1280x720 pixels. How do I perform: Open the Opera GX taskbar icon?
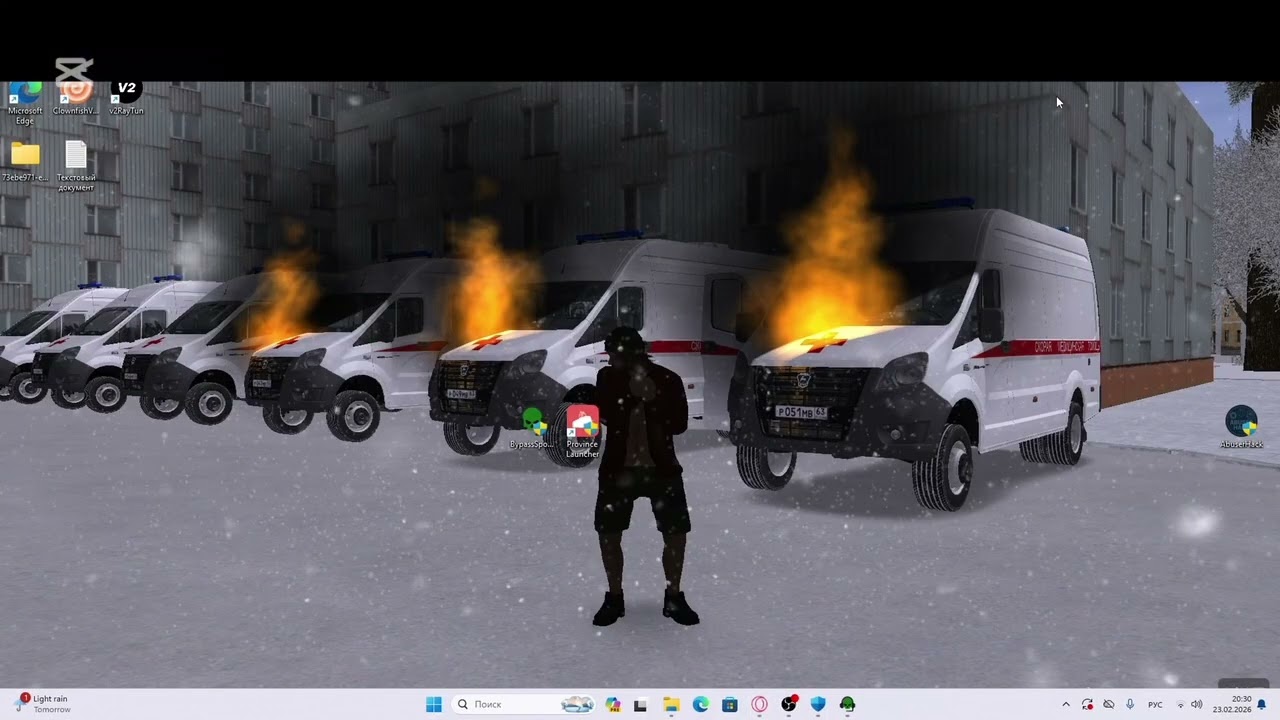(x=760, y=704)
